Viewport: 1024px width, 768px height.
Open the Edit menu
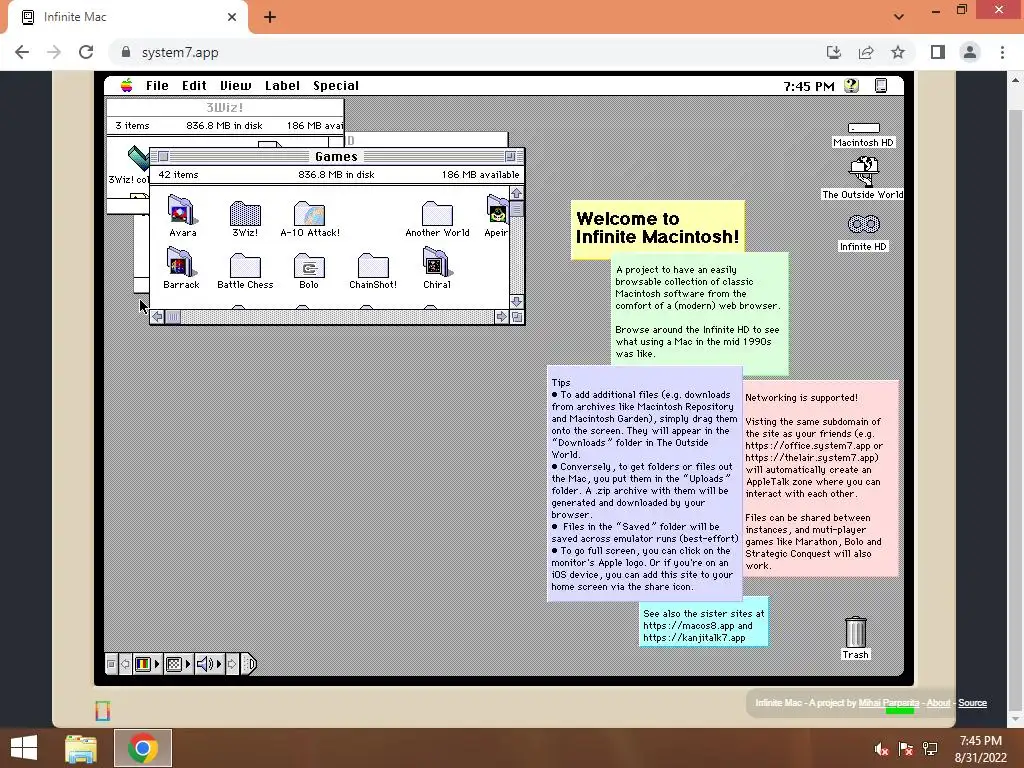click(x=194, y=86)
